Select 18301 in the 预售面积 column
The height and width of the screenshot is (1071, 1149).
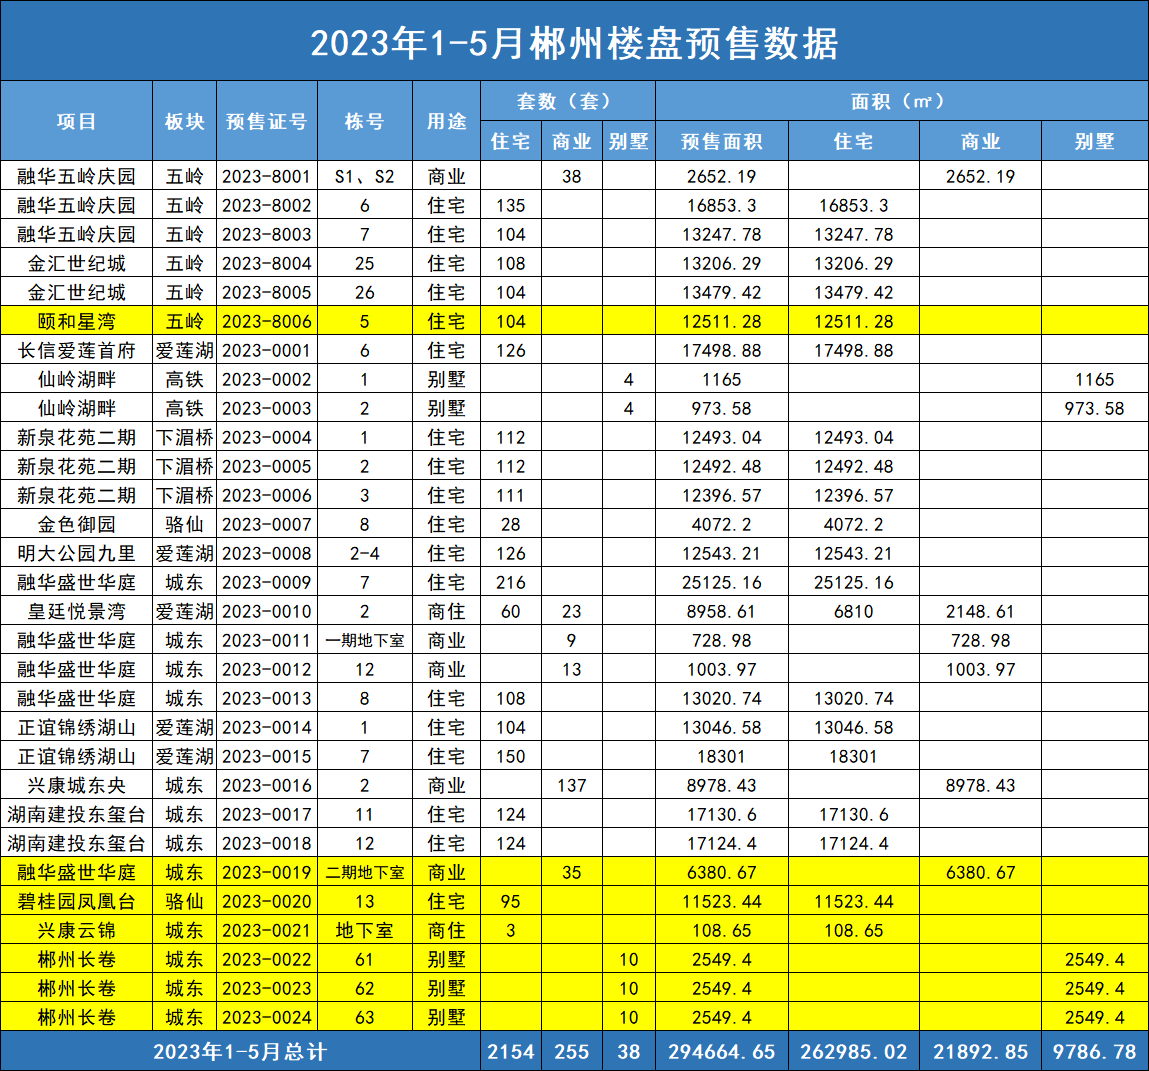pos(722,757)
